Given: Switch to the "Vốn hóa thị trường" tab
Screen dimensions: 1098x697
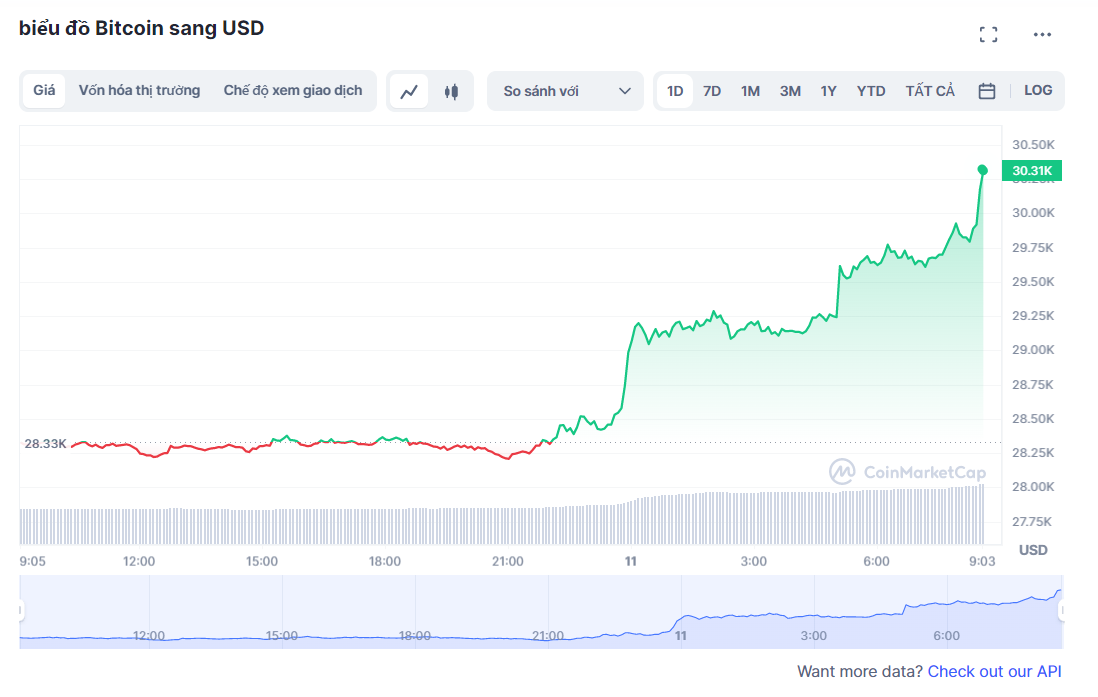Looking at the screenshot, I should click(x=139, y=90).
